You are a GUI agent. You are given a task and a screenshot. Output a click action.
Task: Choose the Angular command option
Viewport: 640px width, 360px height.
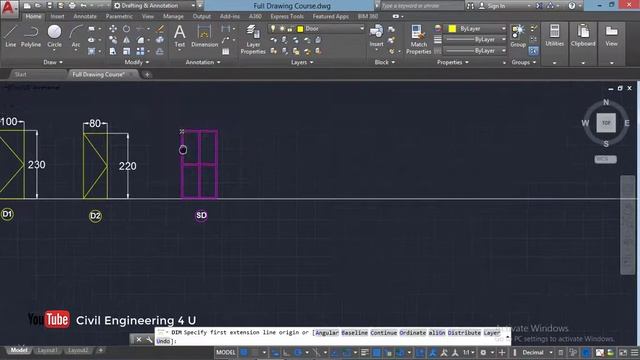327,333
